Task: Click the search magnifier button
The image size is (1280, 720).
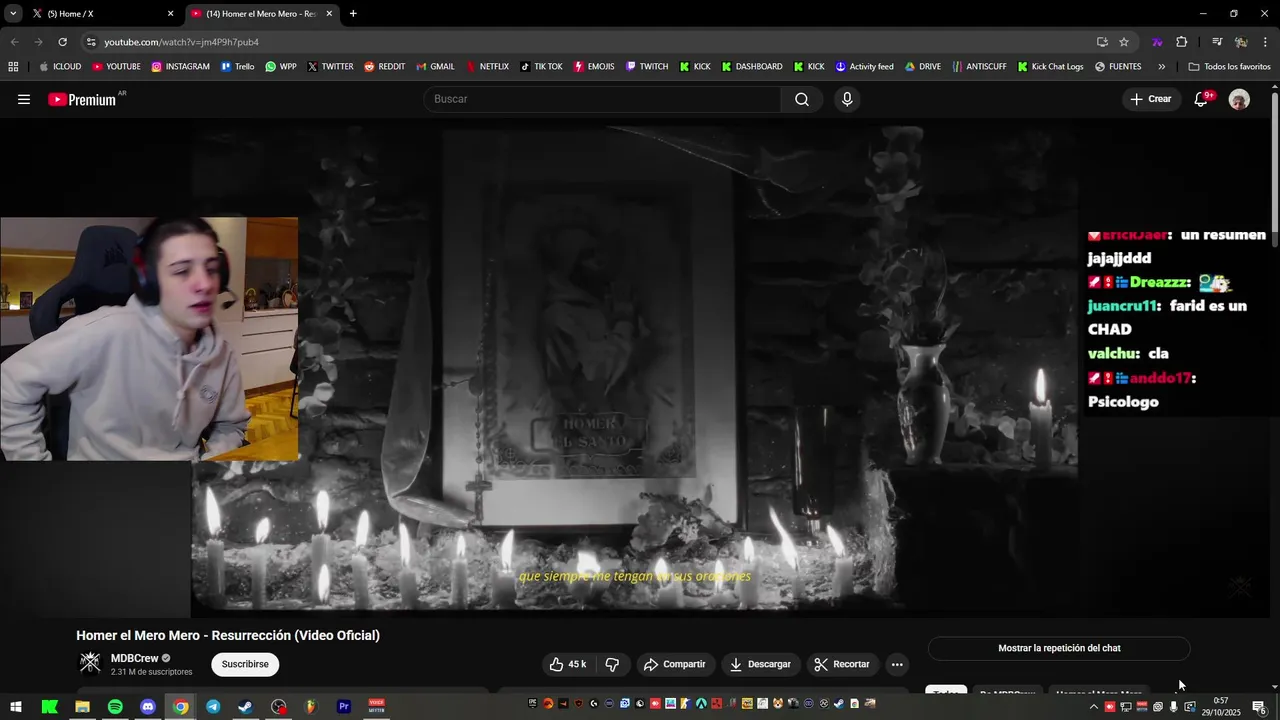Action: 802,99
